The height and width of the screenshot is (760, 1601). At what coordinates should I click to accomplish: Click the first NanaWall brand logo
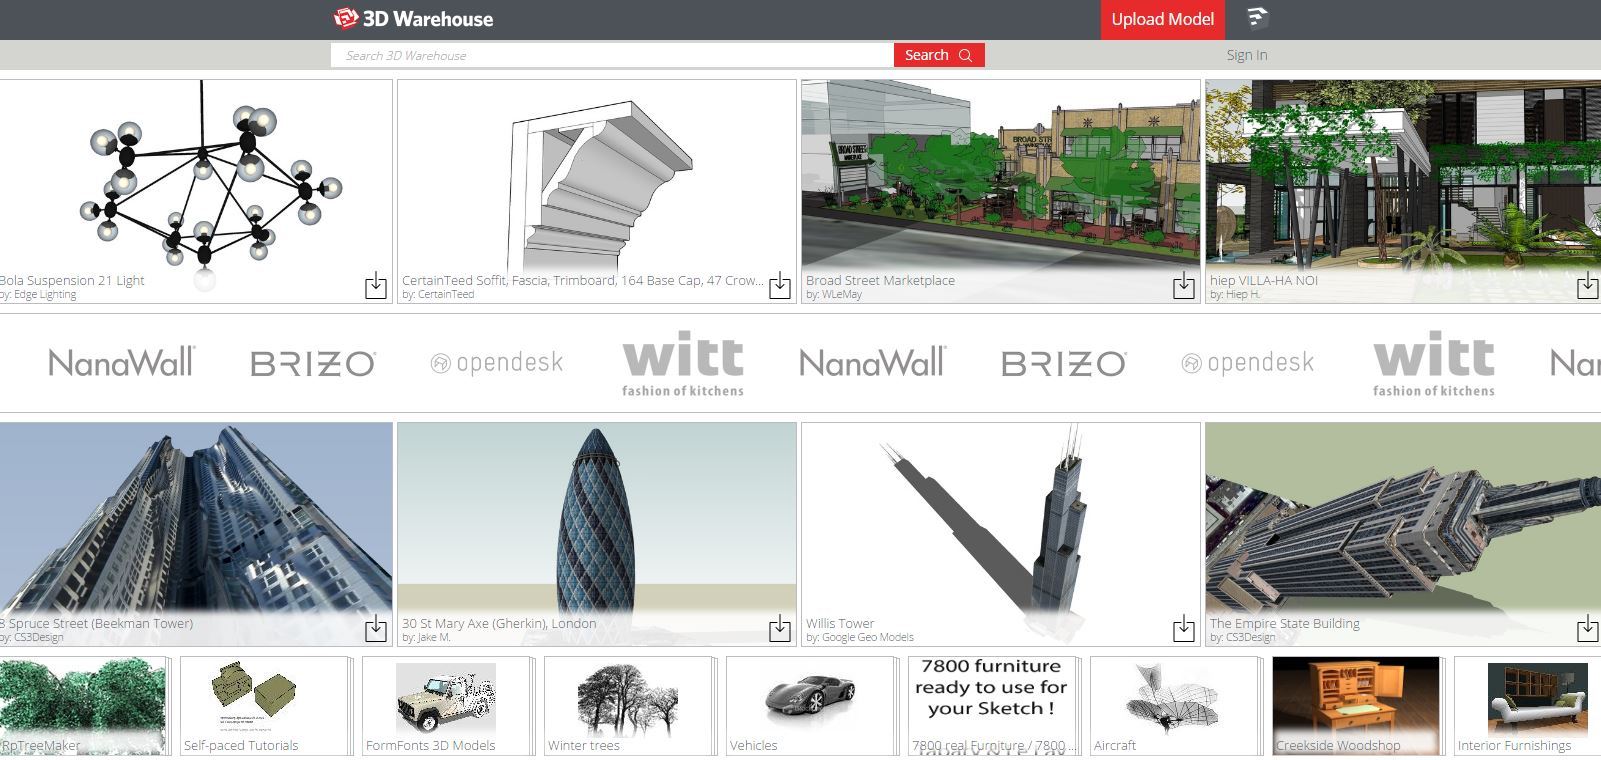click(122, 362)
